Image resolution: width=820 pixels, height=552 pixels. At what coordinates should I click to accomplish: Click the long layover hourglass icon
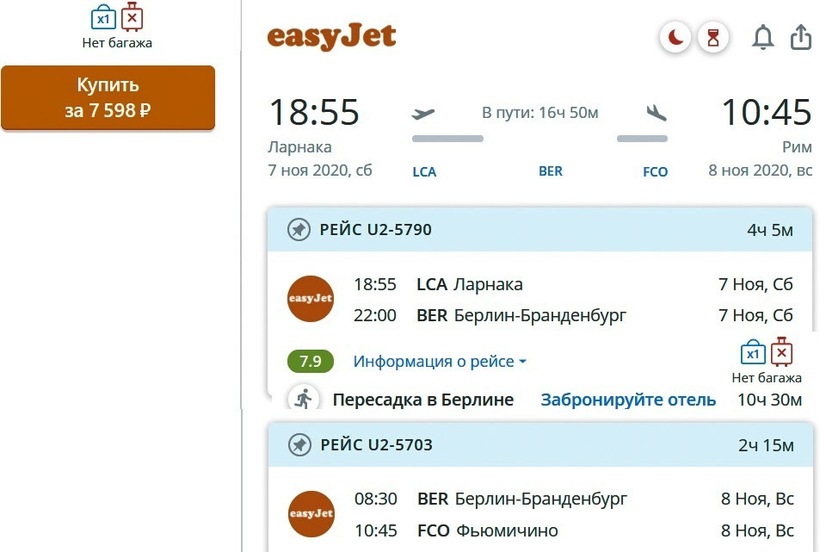coord(712,38)
